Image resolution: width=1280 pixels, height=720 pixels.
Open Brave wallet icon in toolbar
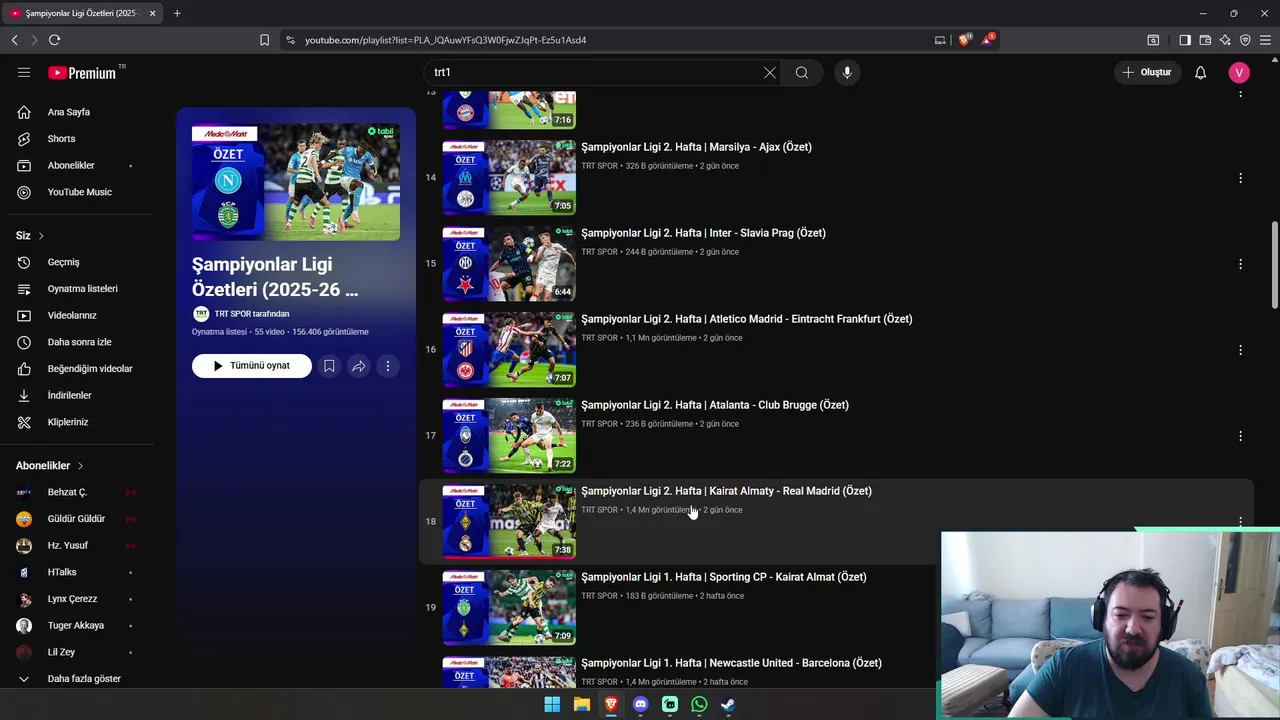coord(1205,40)
